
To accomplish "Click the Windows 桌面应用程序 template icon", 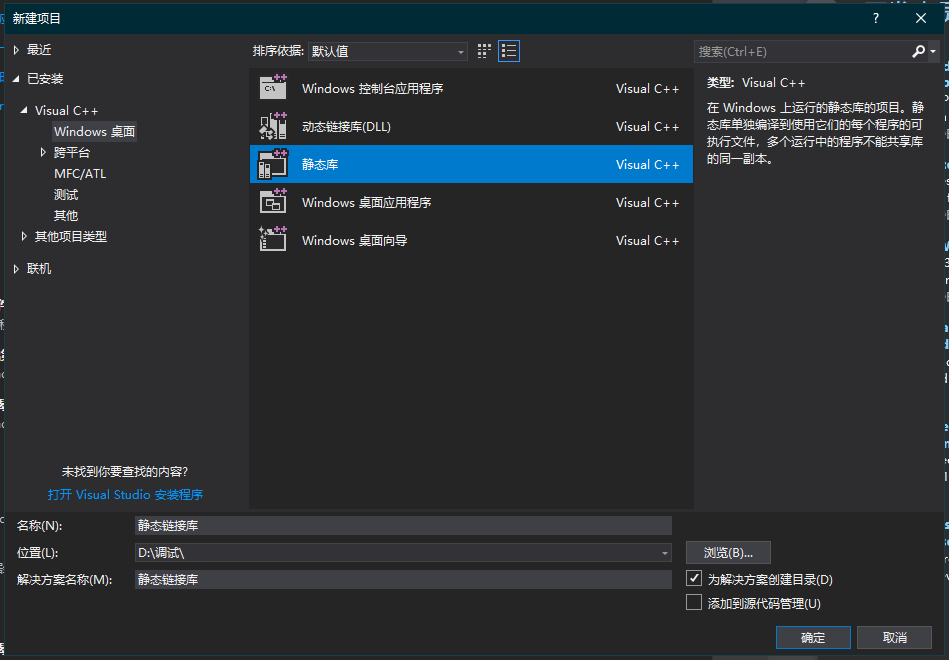I will pyautogui.click(x=273, y=202).
